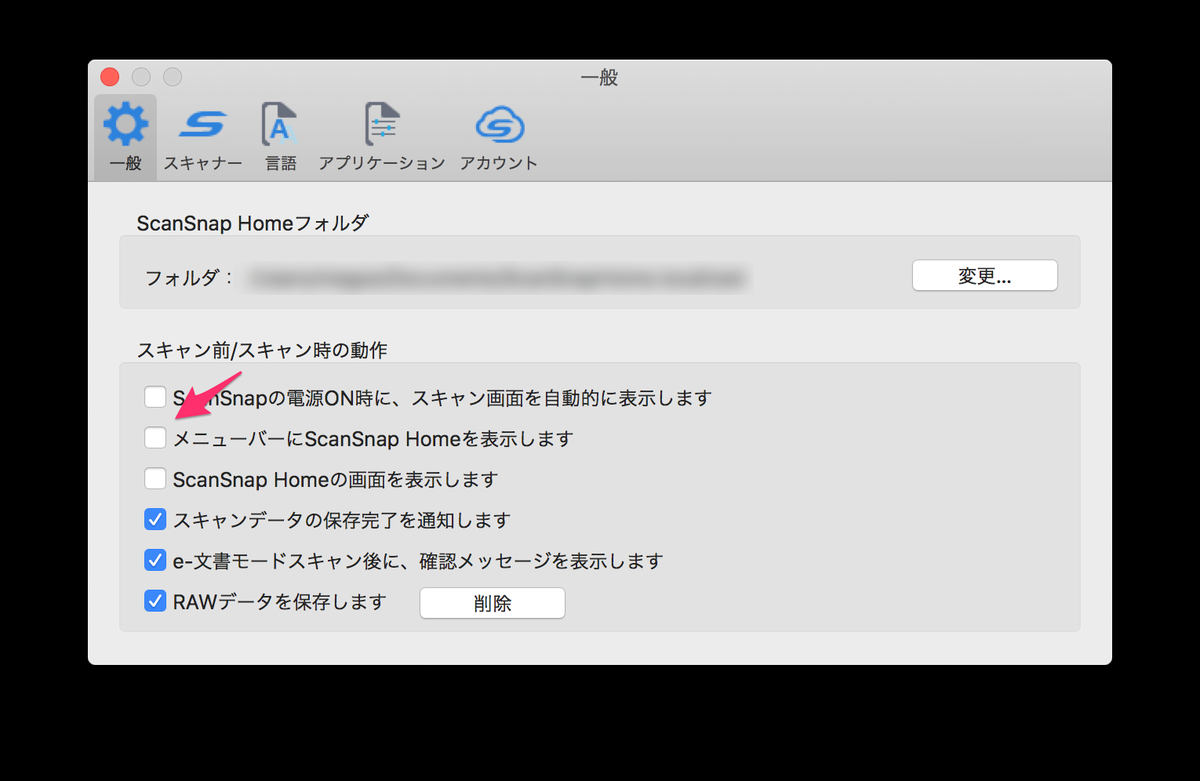The height and width of the screenshot is (781, 1200).
Task: Enable showing ScanSnap Home in the menu bar
Action: click(x=155, y=438)
